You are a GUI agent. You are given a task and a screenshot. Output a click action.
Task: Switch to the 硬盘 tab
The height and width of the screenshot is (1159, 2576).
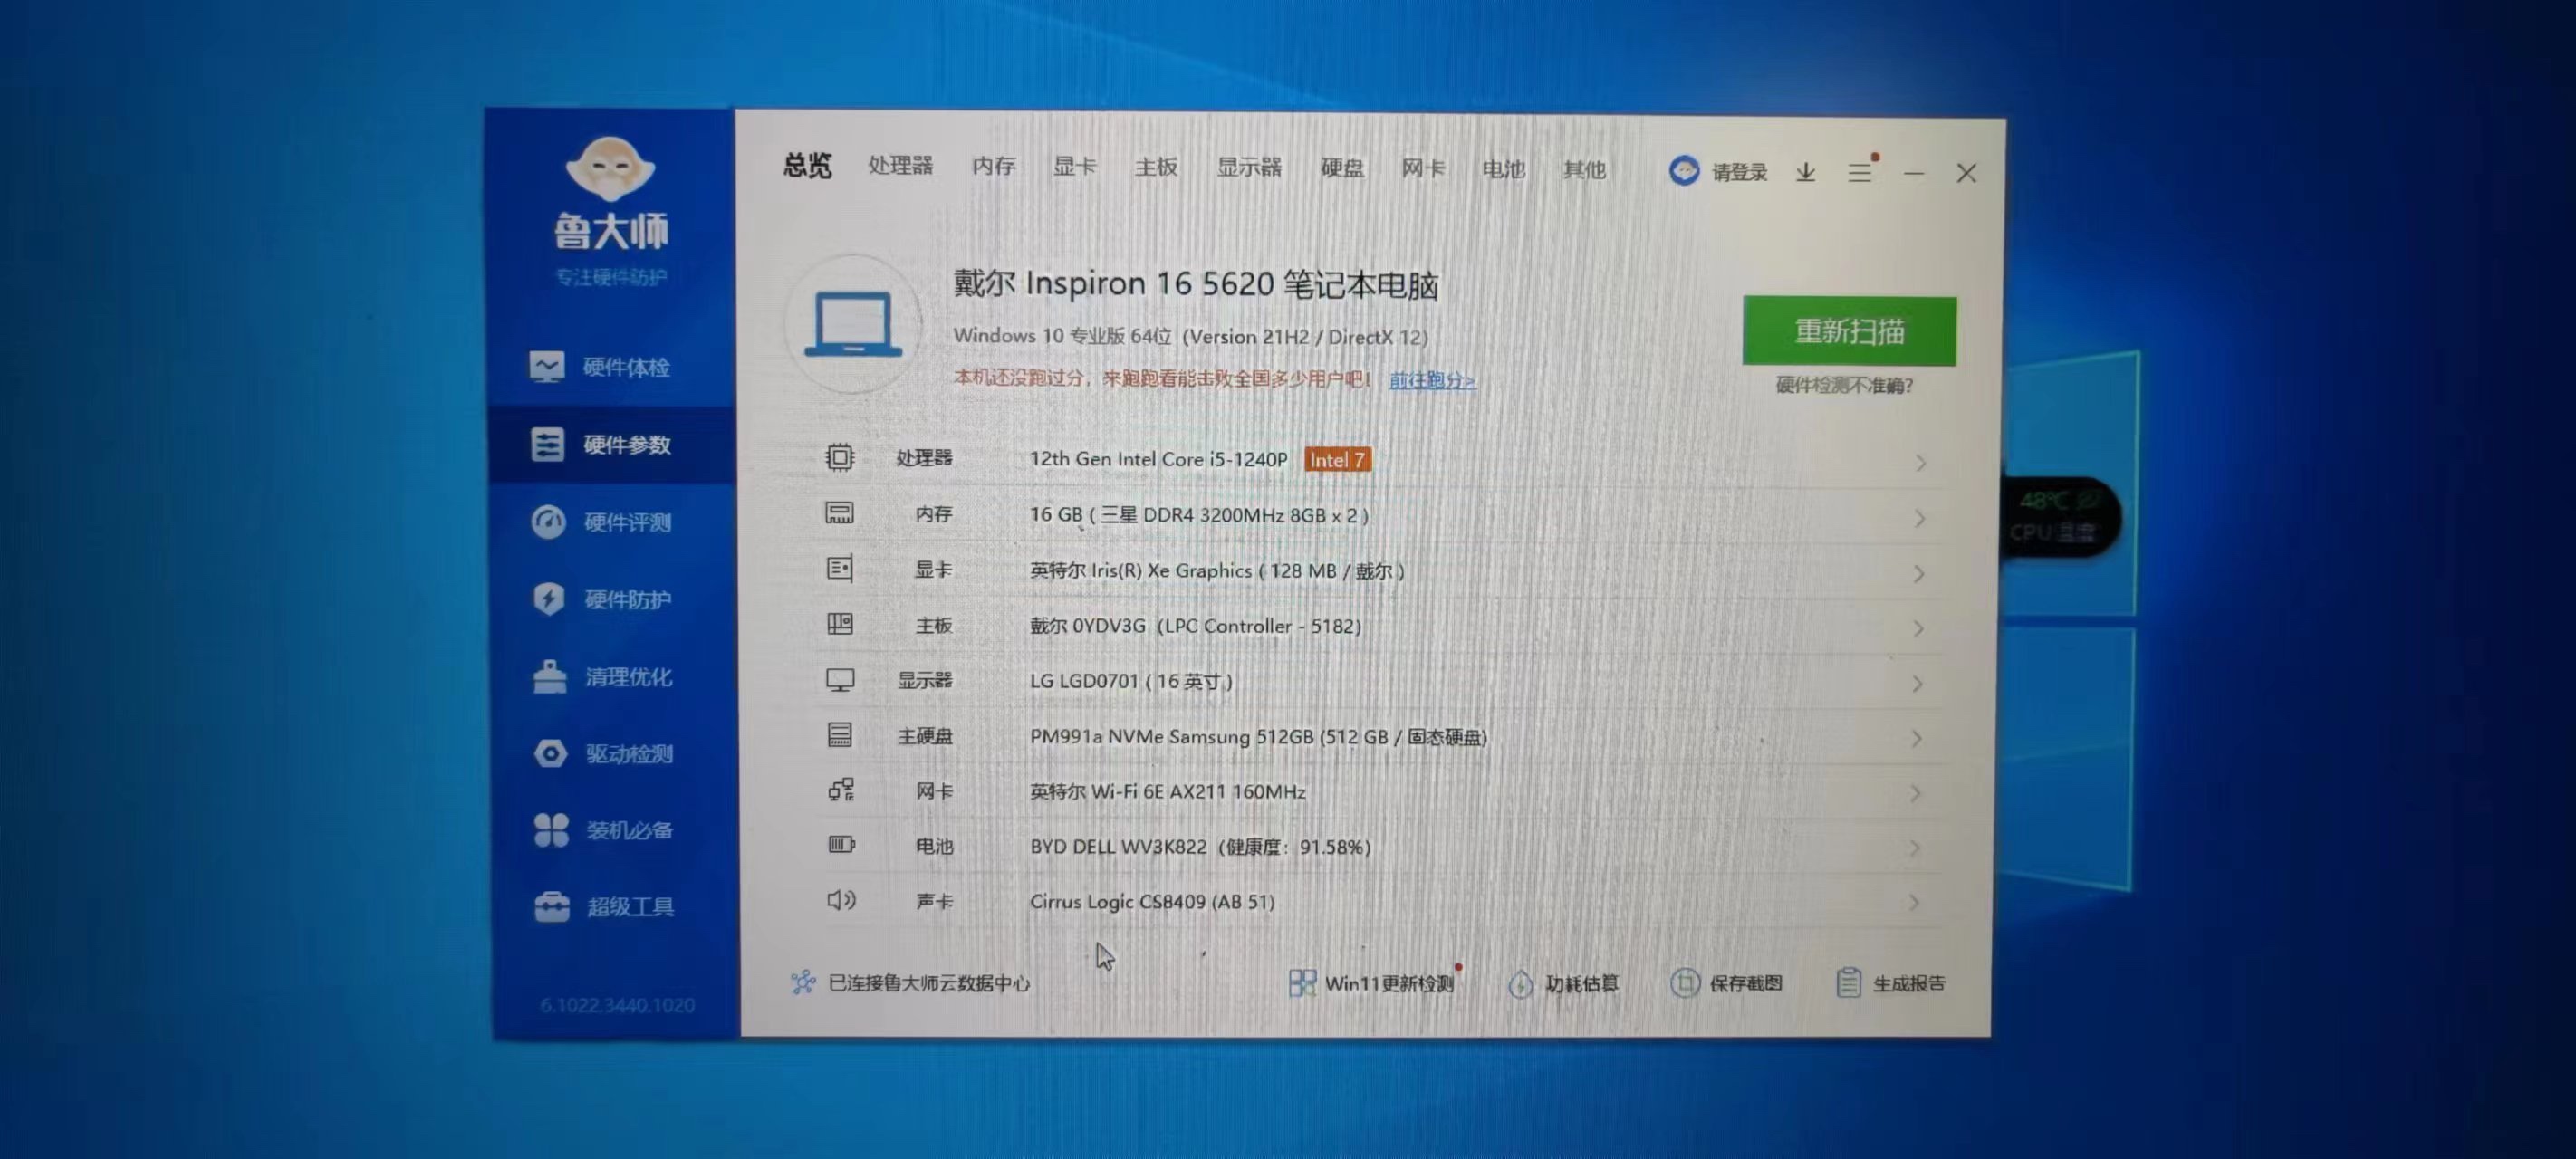point(1341,168)
